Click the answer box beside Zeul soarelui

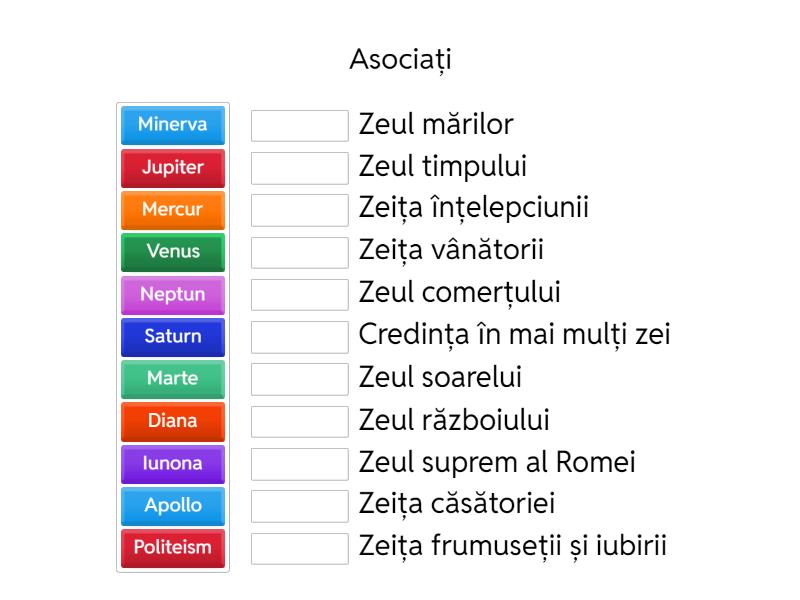300,378
